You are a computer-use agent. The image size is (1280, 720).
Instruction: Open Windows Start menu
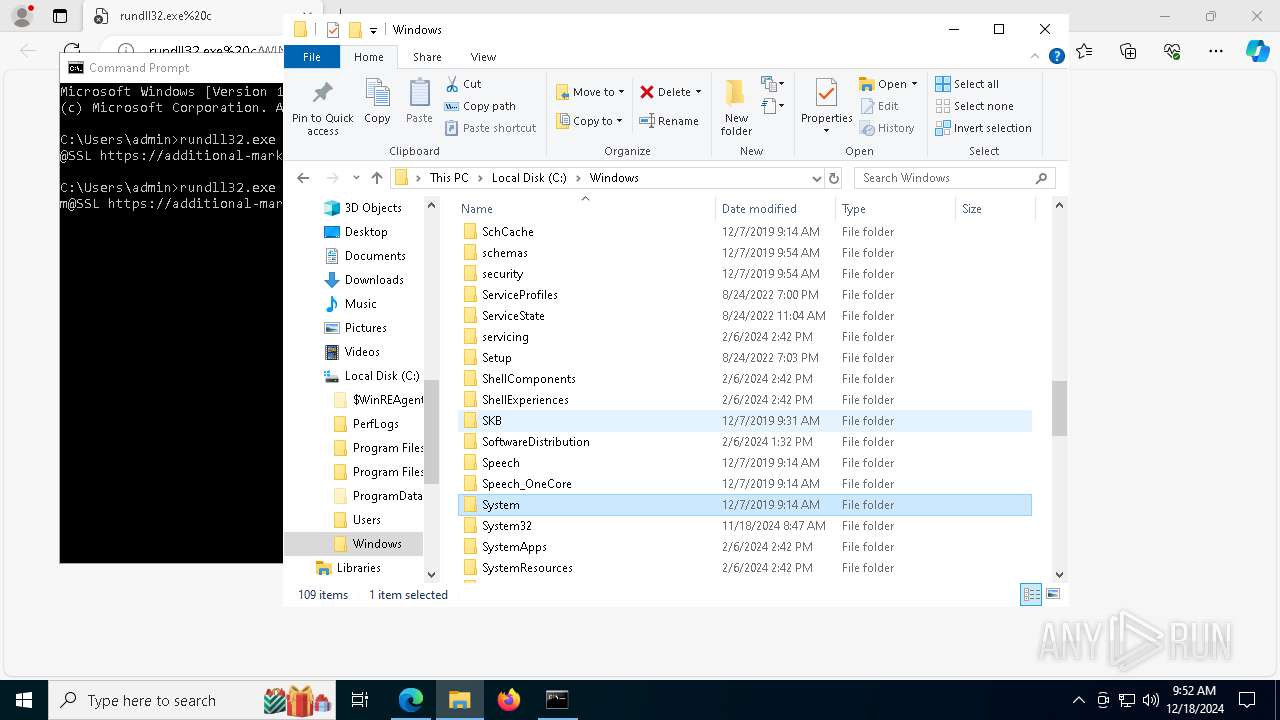(x=24, y=700)
